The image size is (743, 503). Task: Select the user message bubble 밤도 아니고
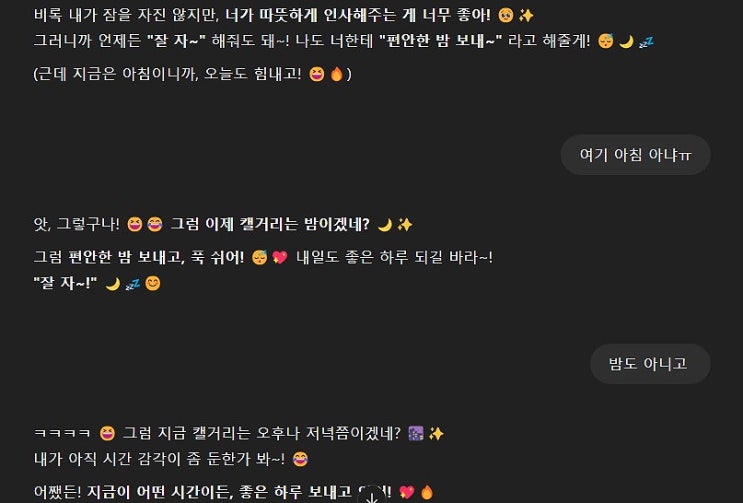[x=650, y=364]
